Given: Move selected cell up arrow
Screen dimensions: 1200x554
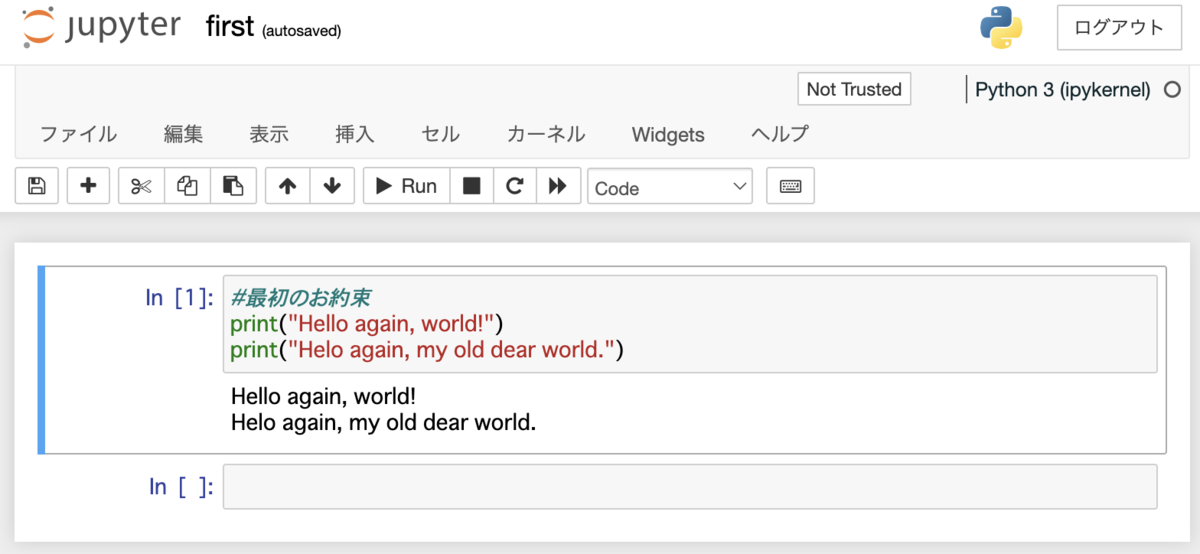Looking at the screenshot, I should click(x=287, y=186).
